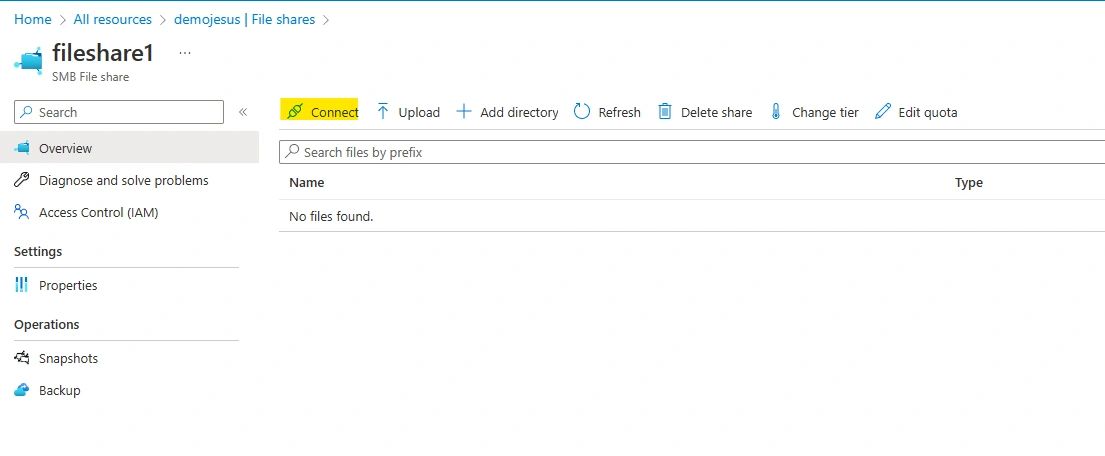Open Snapshots under Operations
Screen dimensions: 1105x456
pyautogui.click(x=68, y=358)
